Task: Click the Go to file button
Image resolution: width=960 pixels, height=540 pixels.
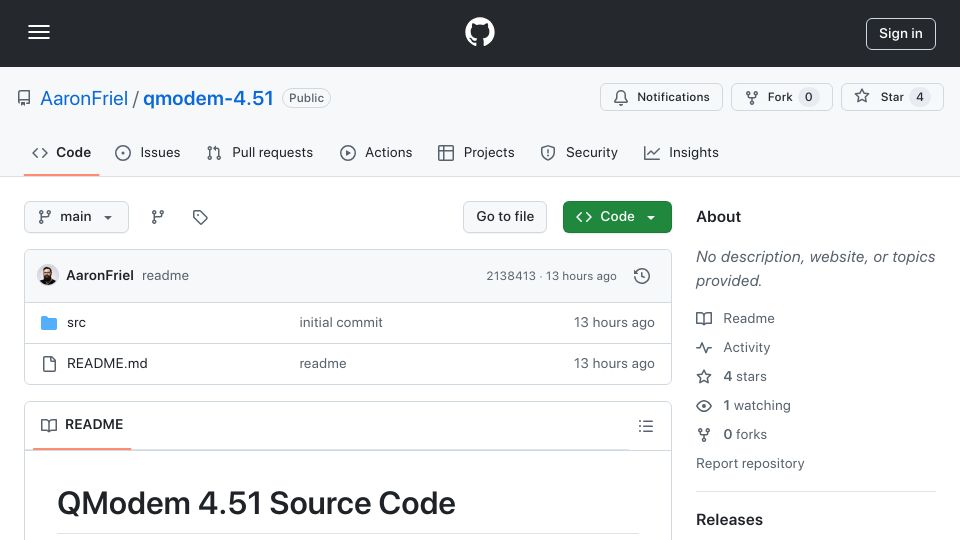Action: click(505, 217)
